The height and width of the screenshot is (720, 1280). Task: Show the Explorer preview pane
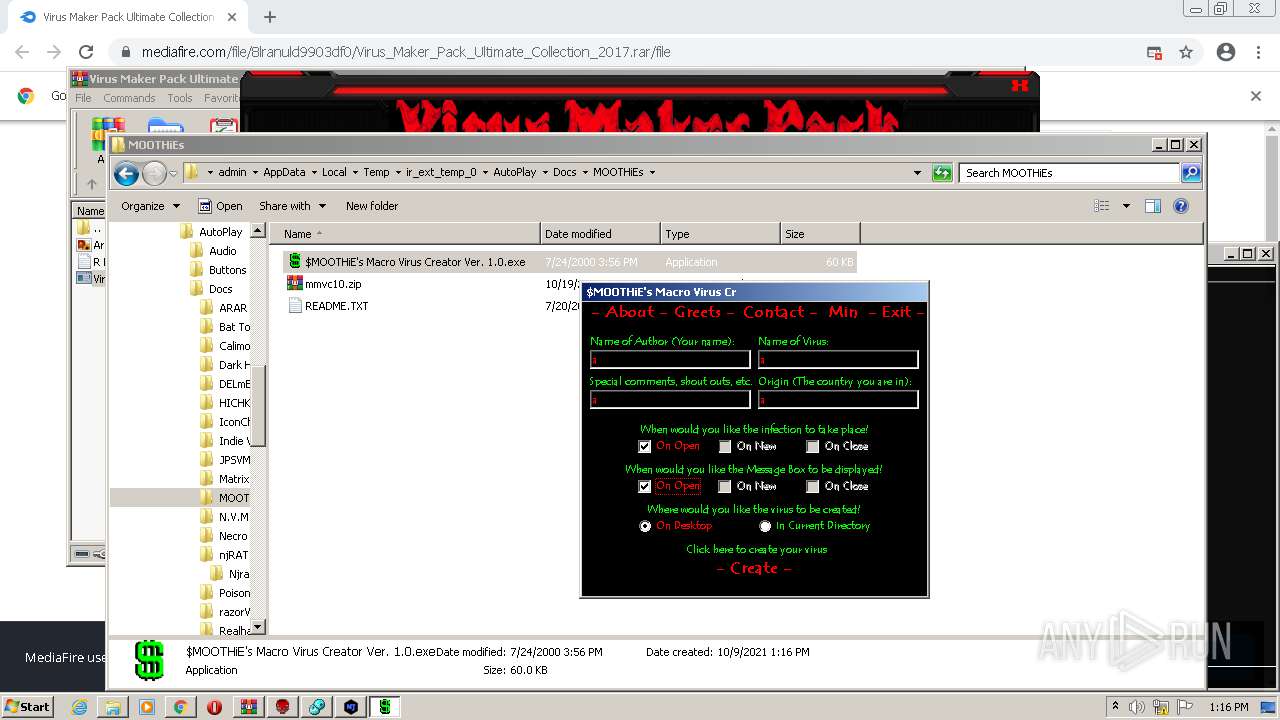(1153, 206)
